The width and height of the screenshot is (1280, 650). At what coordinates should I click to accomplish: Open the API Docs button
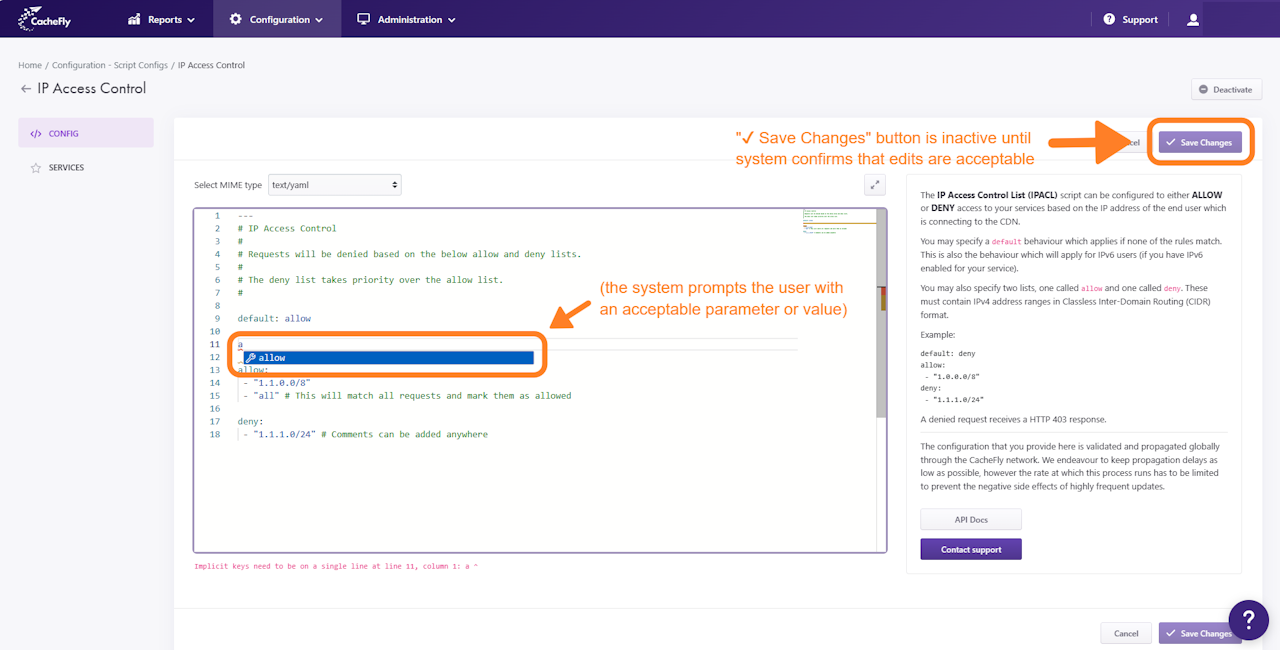pos(971,519)
